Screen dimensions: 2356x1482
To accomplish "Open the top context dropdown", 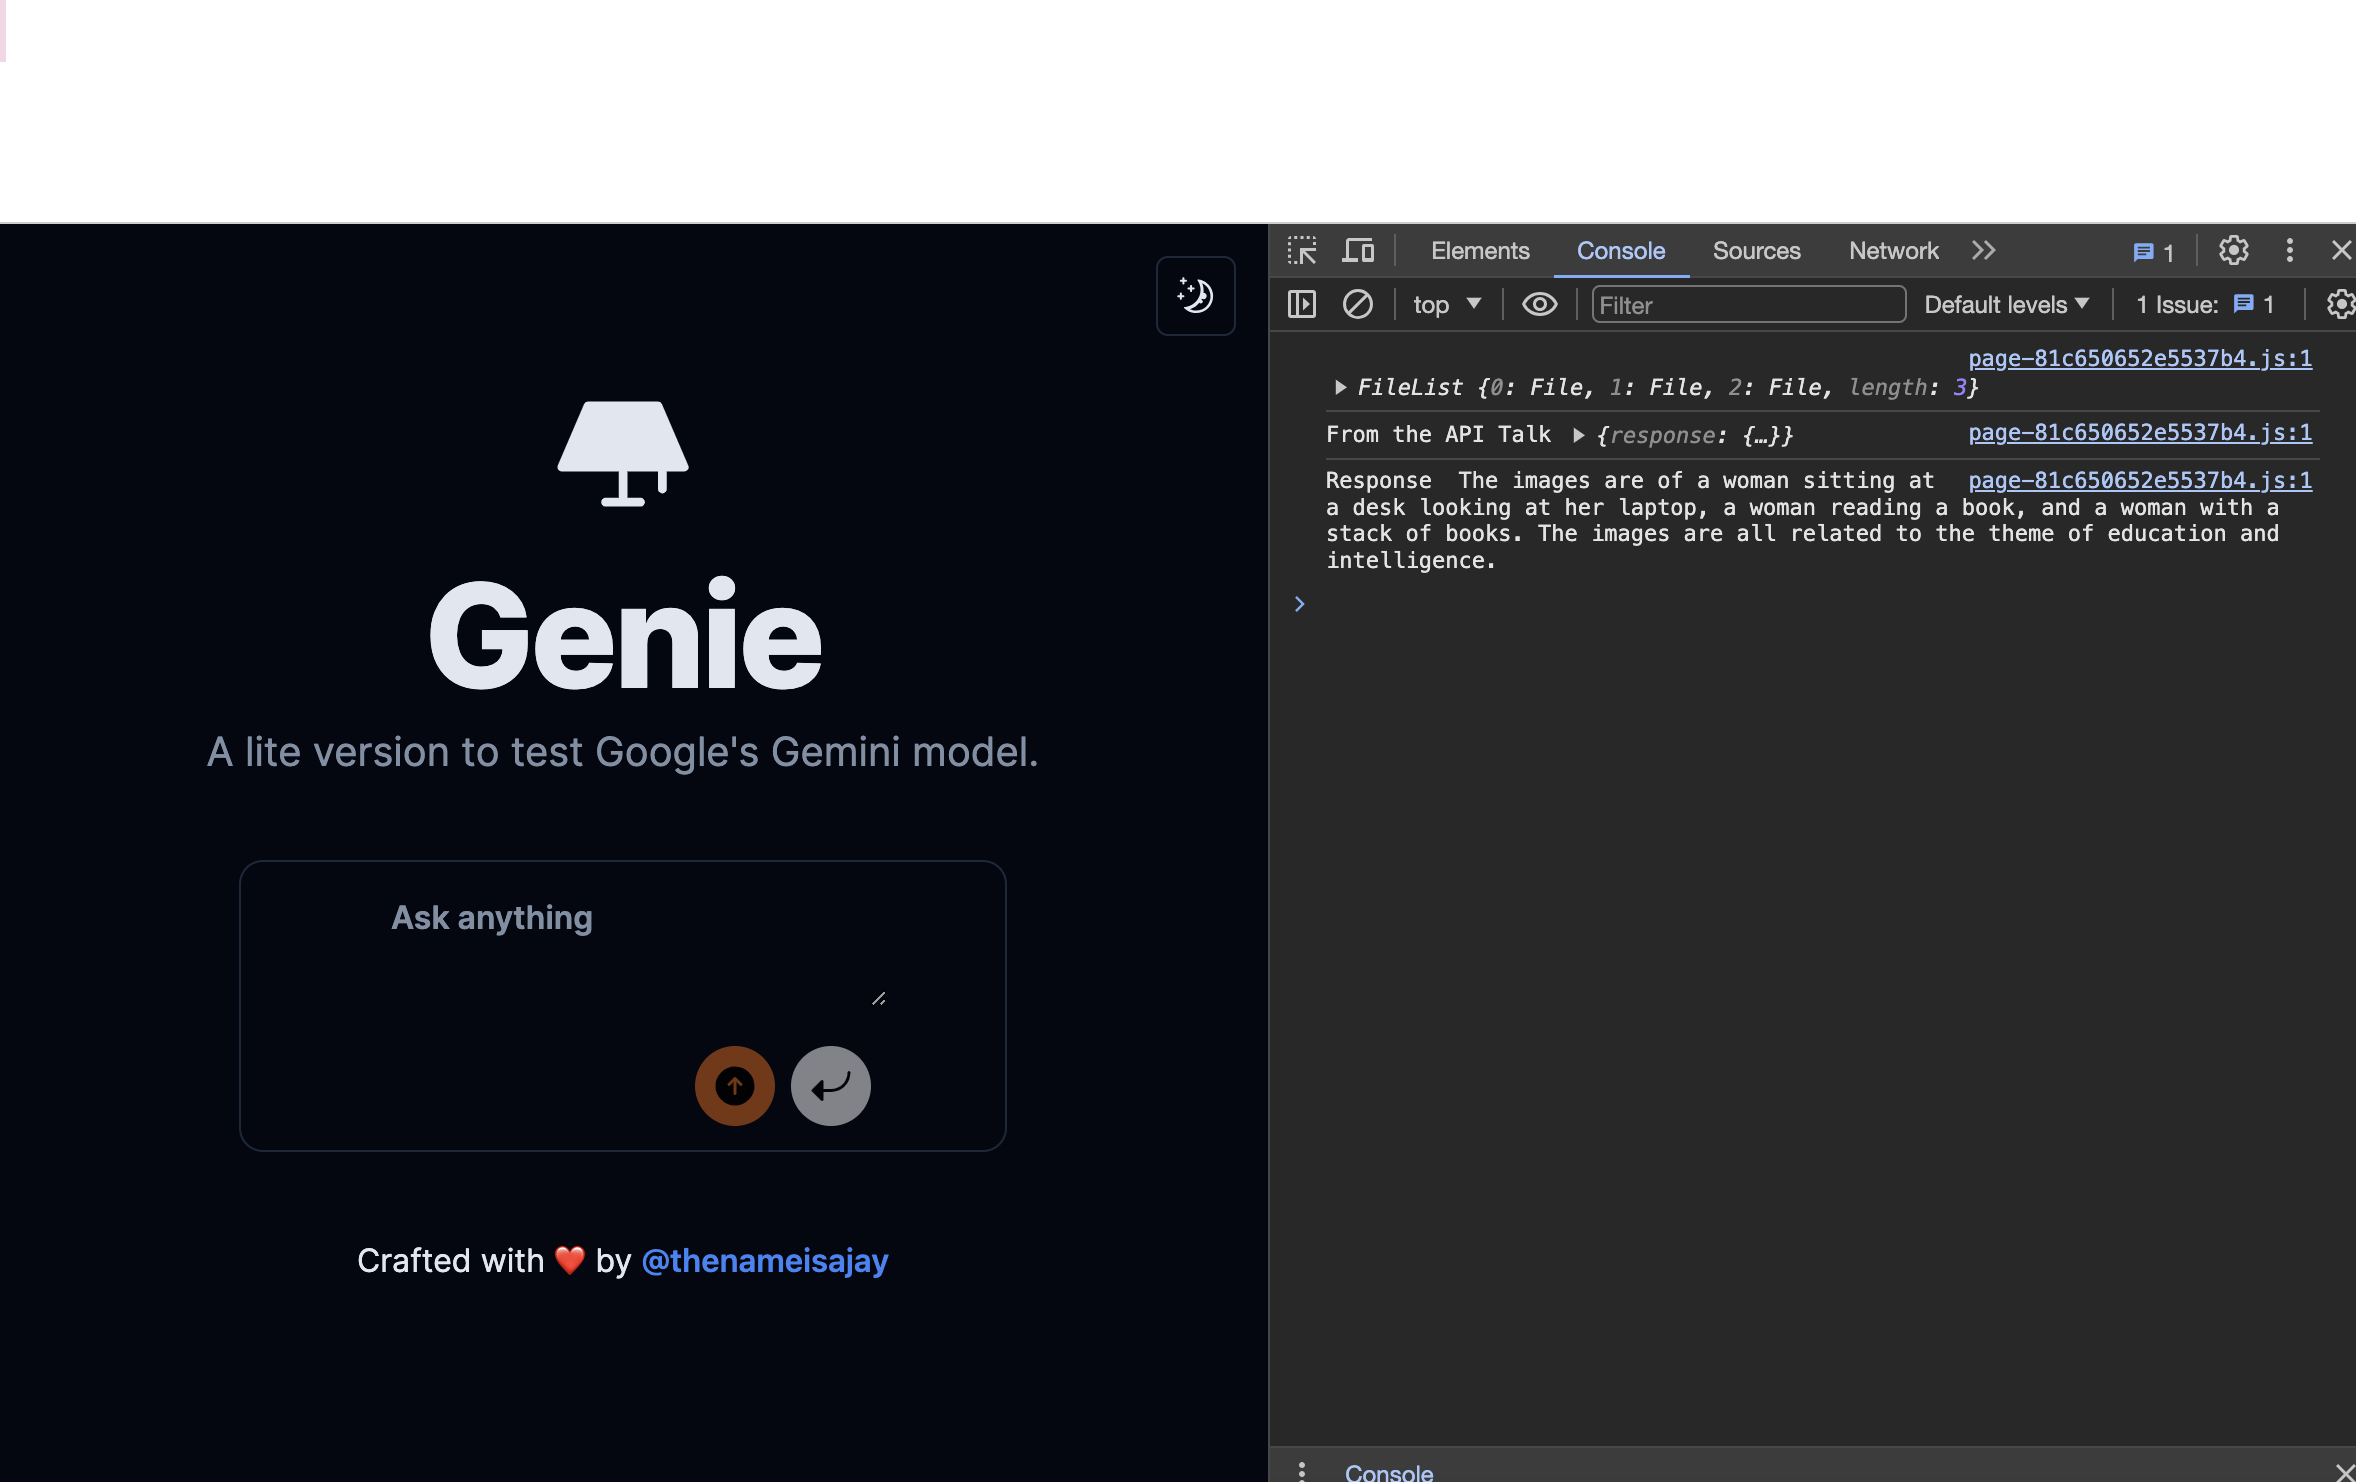I will pos(1446,304).
